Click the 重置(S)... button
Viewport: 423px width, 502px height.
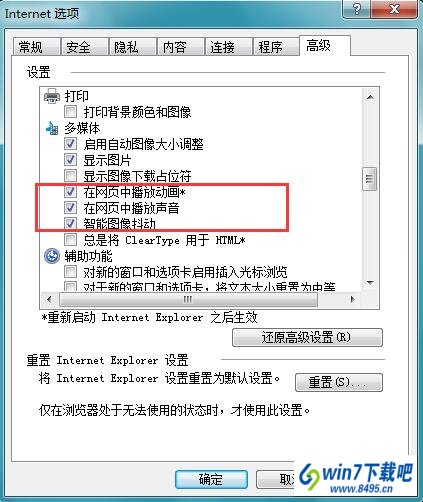339,382
